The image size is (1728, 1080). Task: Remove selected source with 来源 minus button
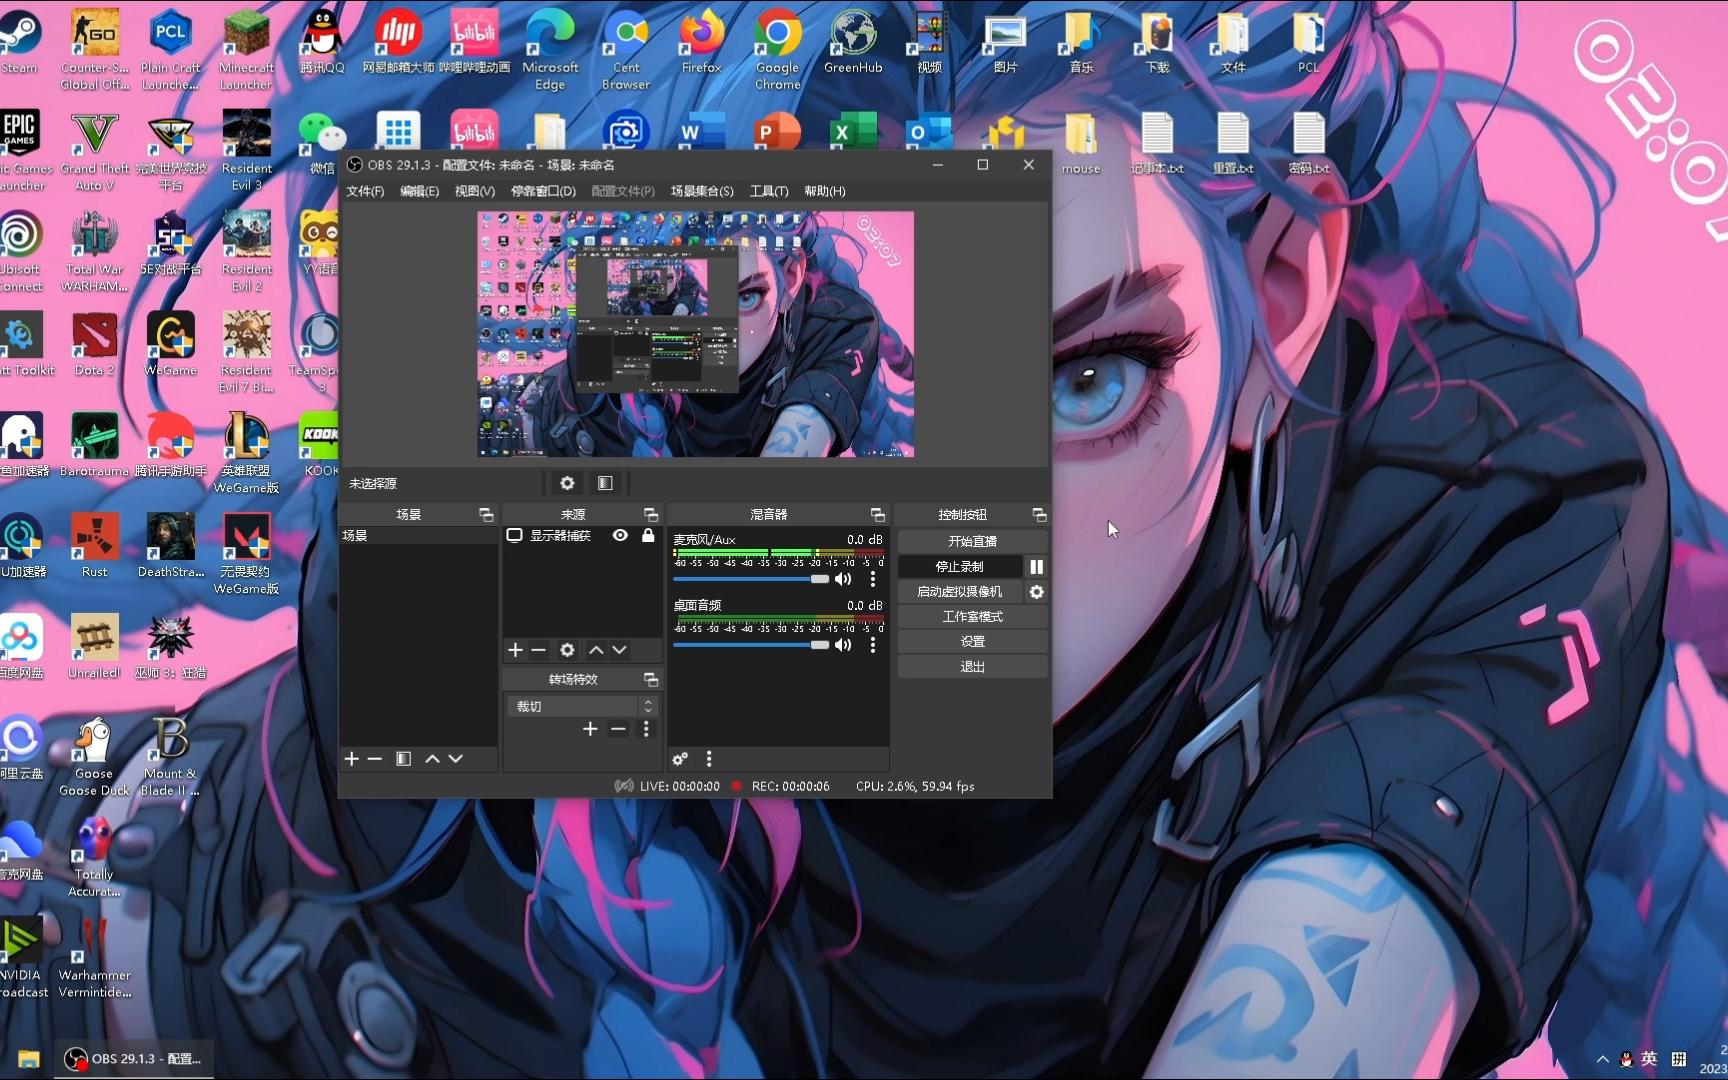(538, 650)
